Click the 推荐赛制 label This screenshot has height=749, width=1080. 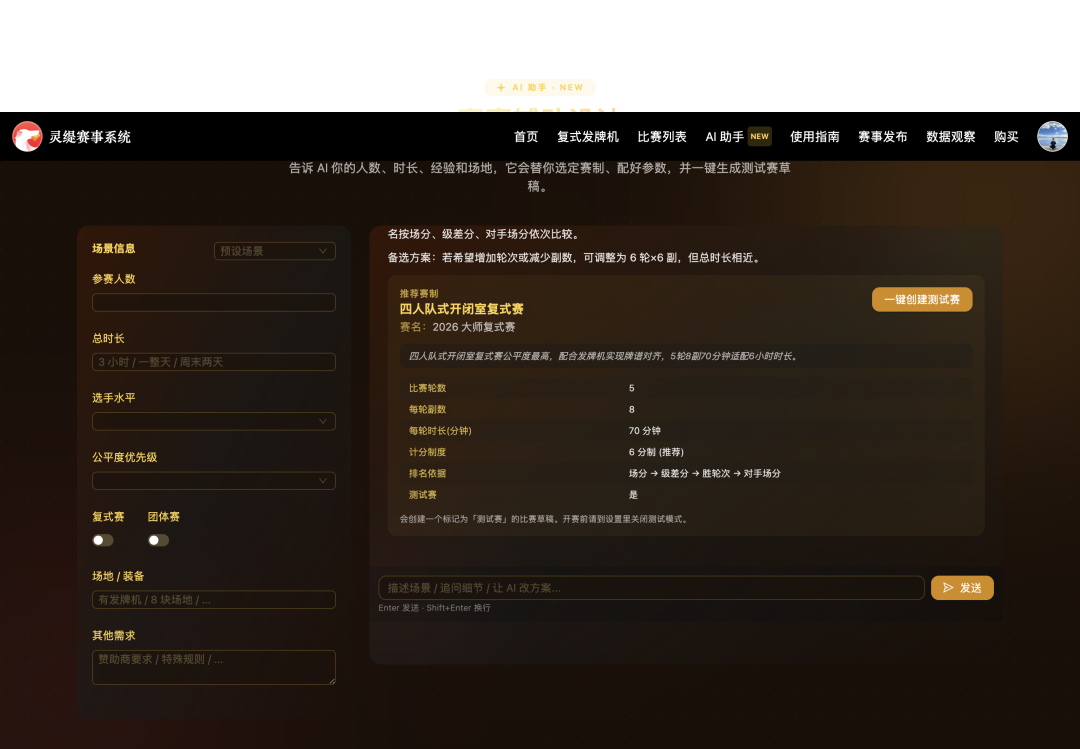[419, 294]
